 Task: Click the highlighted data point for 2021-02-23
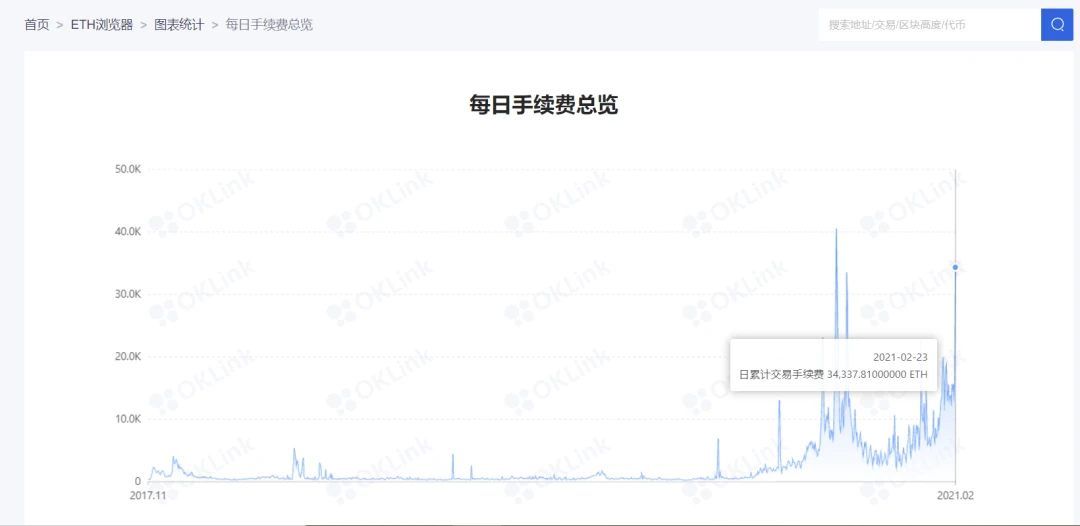(955, 267)
